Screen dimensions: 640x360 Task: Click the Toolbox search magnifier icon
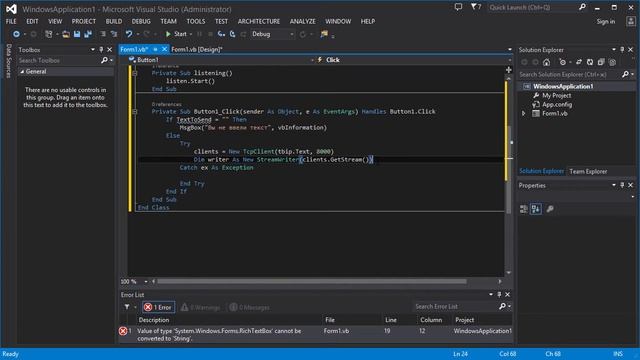tap(104, 60)
